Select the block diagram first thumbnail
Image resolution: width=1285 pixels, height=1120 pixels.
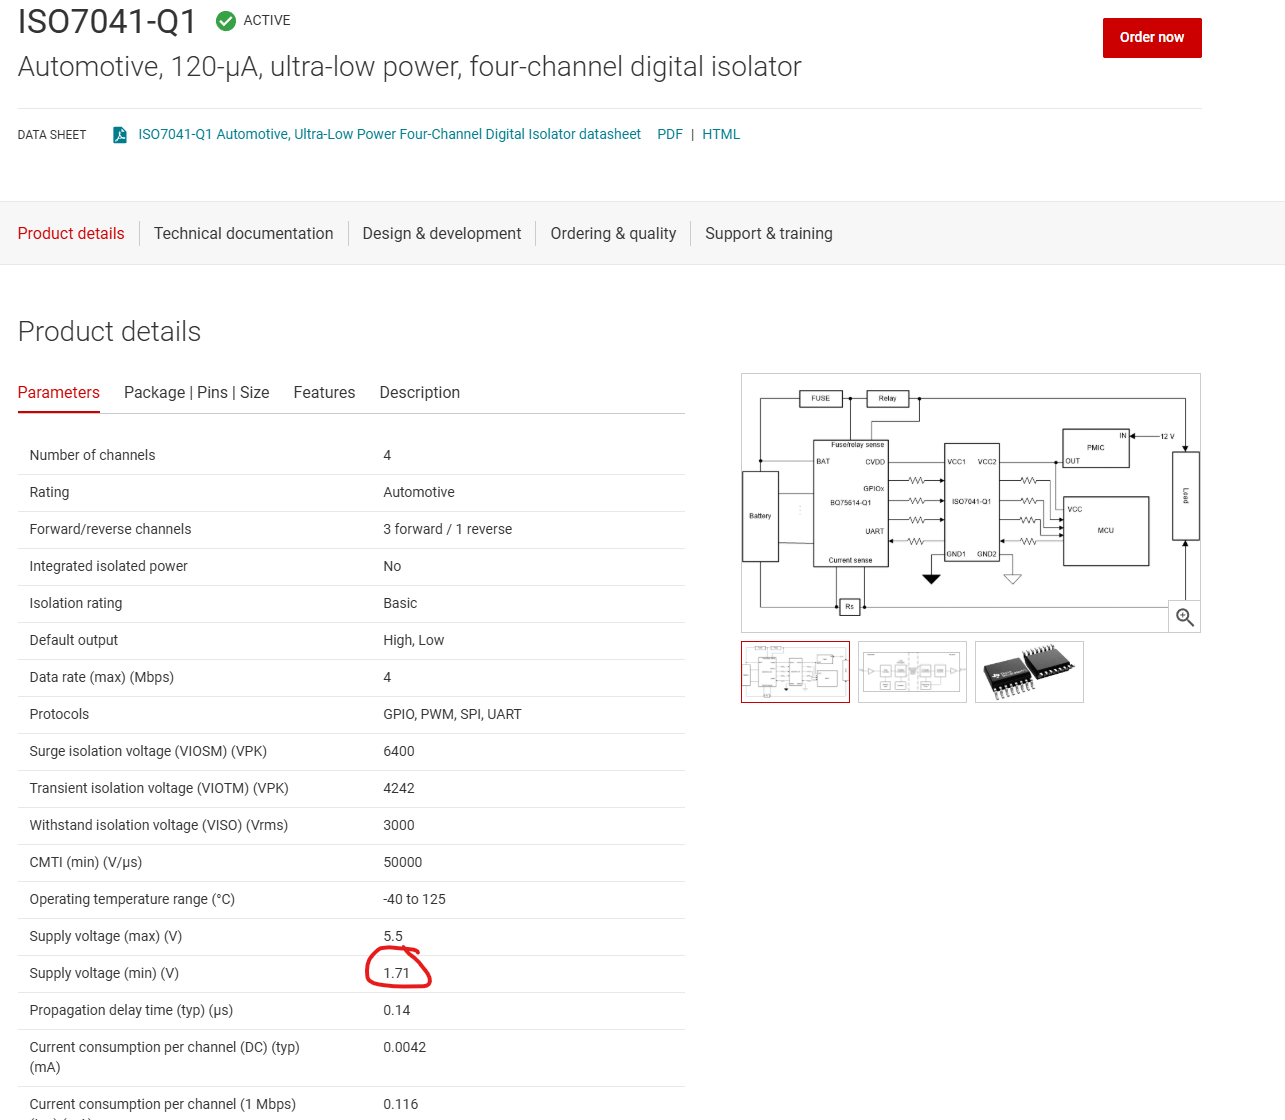click(795, 672)
